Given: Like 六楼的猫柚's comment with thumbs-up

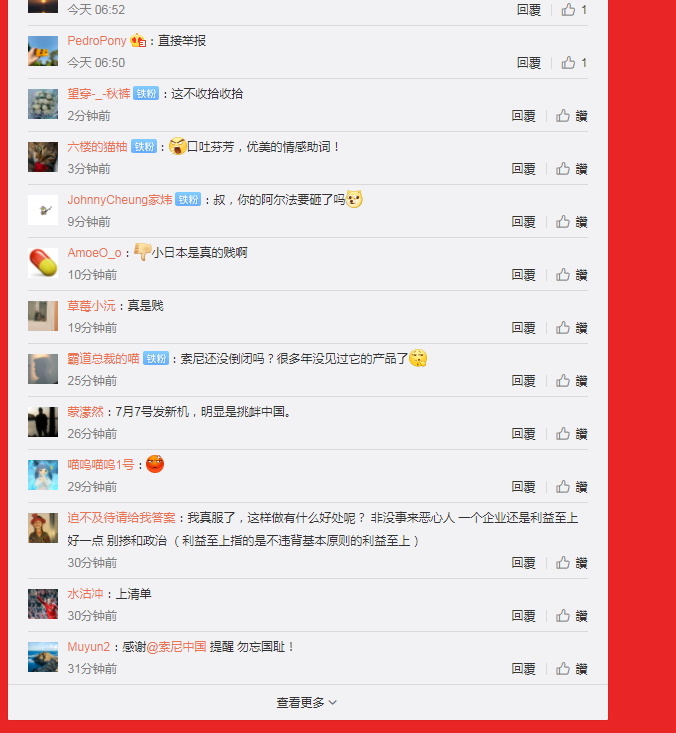Looking at the screenshot, I should click(571, 168).
